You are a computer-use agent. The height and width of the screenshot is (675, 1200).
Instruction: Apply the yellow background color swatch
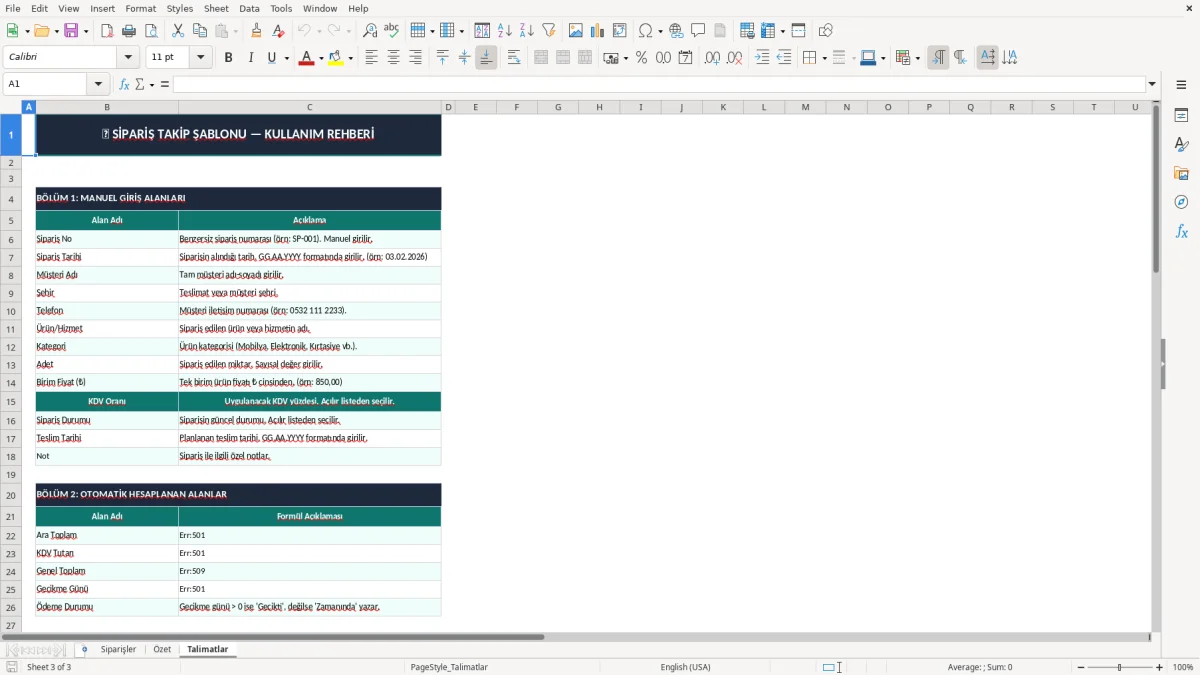point(336,58)
